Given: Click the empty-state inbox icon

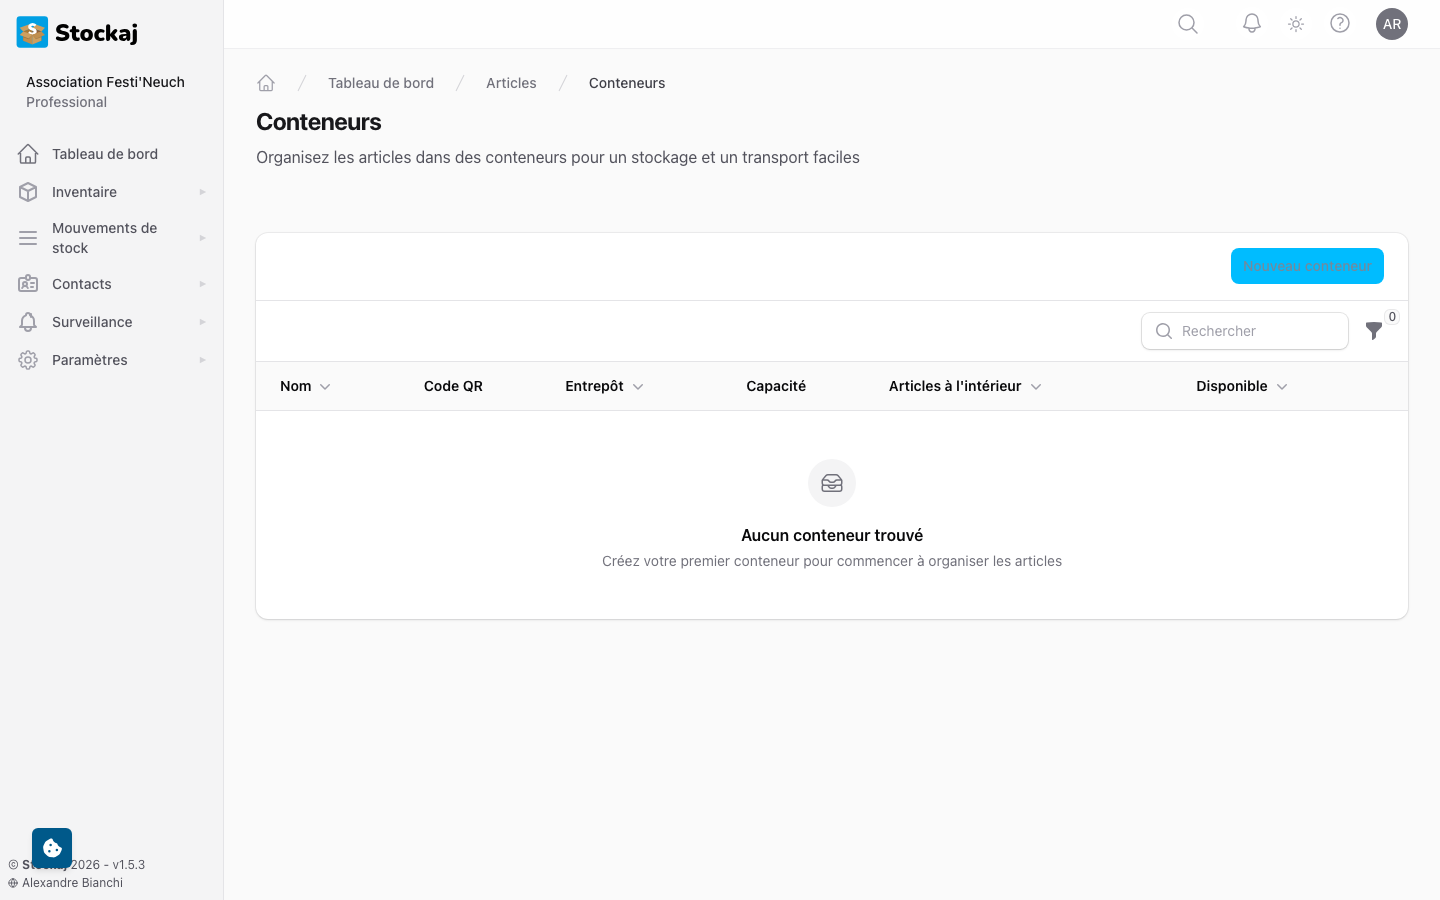Looking at the screenshot, I should pyautogui.click(x=832, y=483).
